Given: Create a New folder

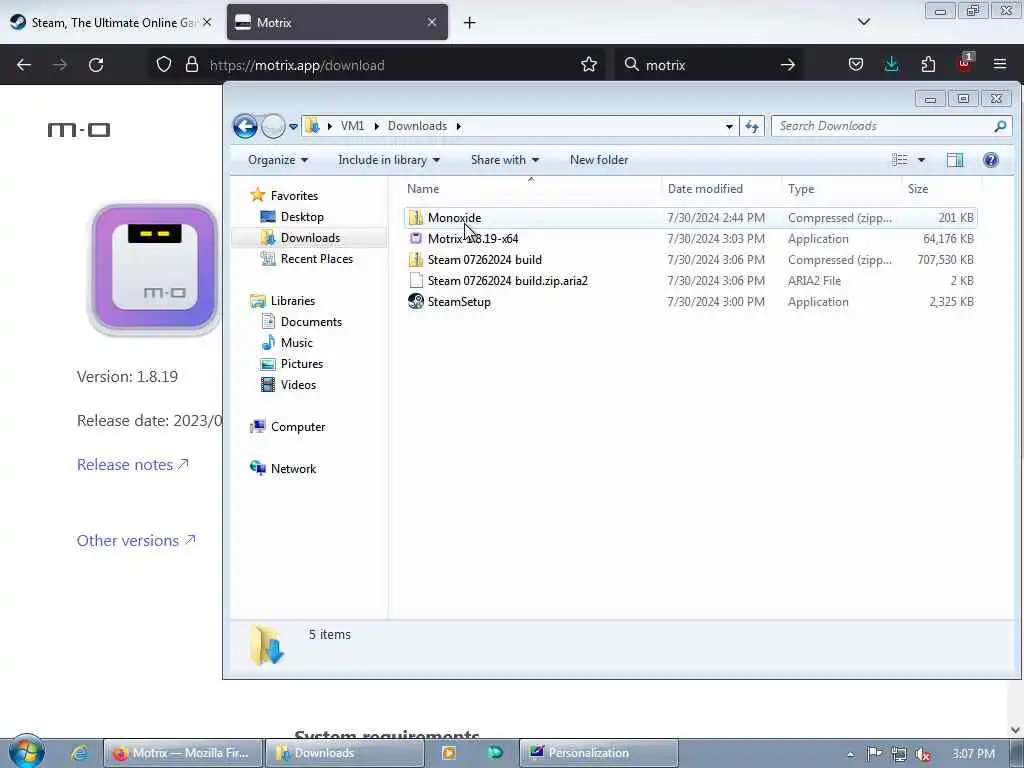Looking at the screenshot, I should click(599, 160).
